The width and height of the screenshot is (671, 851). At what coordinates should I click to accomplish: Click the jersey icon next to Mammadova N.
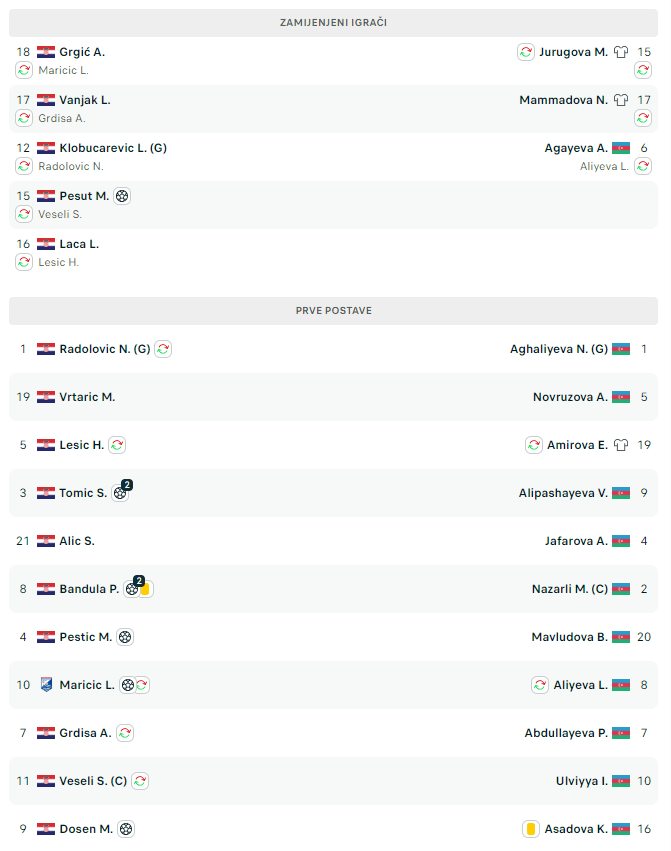pyautogui.click(x=621, y=100)
